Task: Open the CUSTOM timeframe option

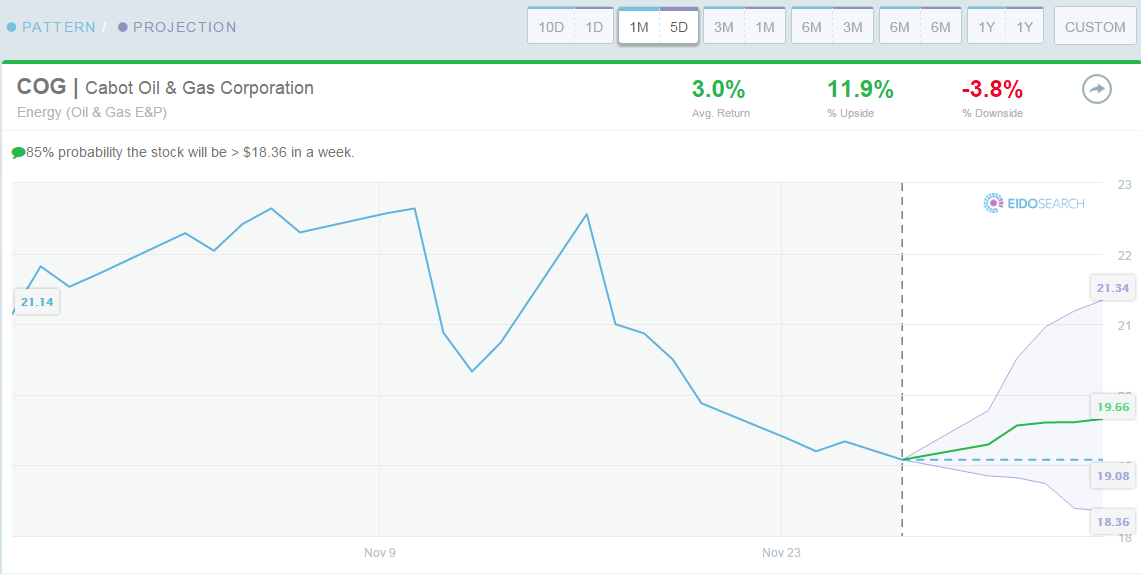Action: [1095, 26]
